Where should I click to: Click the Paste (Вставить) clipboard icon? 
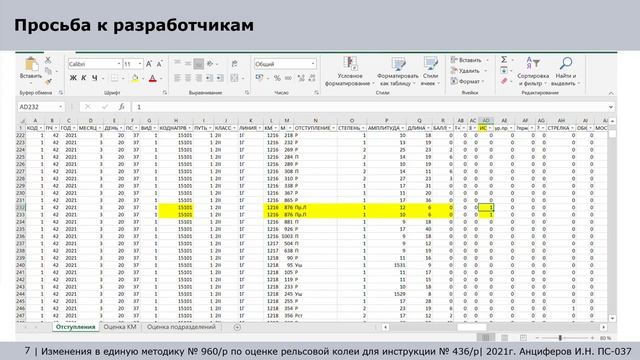(x=31, y=64)
